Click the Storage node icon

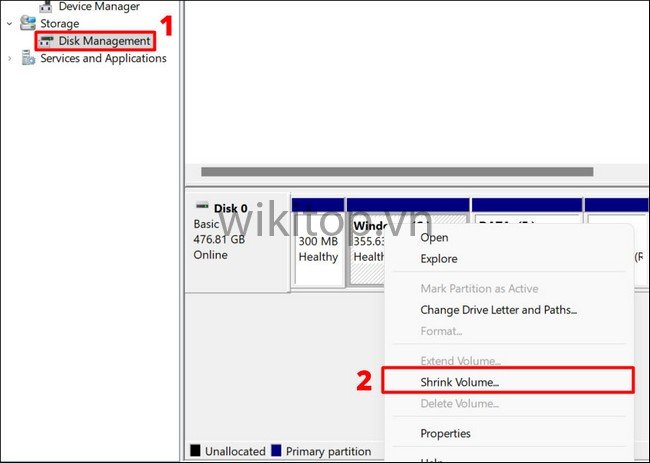[x=28, y=23]
